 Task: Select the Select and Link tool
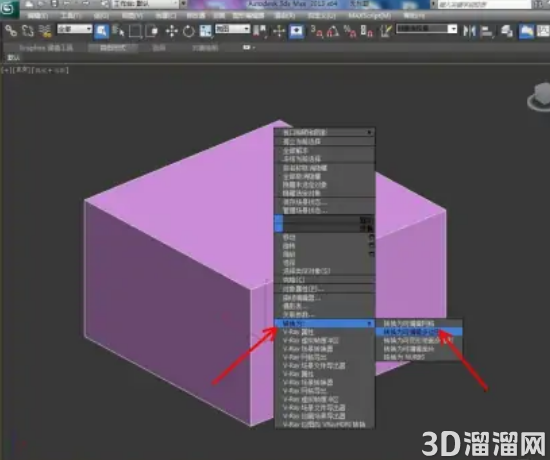click(11, 31)
